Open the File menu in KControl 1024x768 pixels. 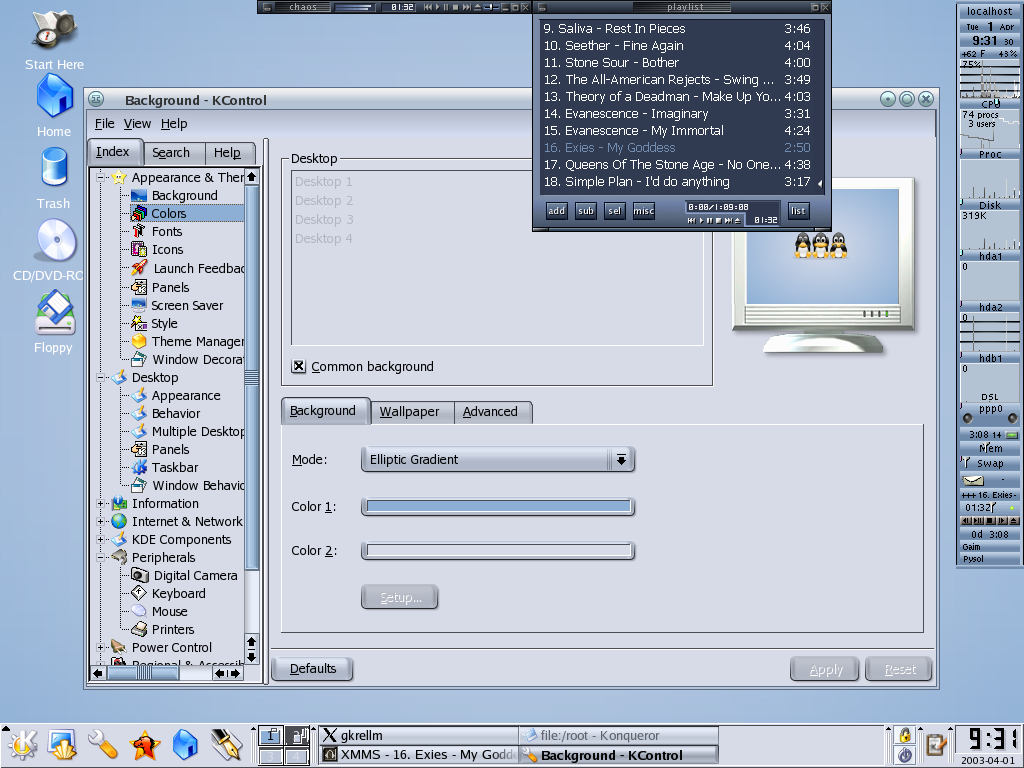(104, 123)
